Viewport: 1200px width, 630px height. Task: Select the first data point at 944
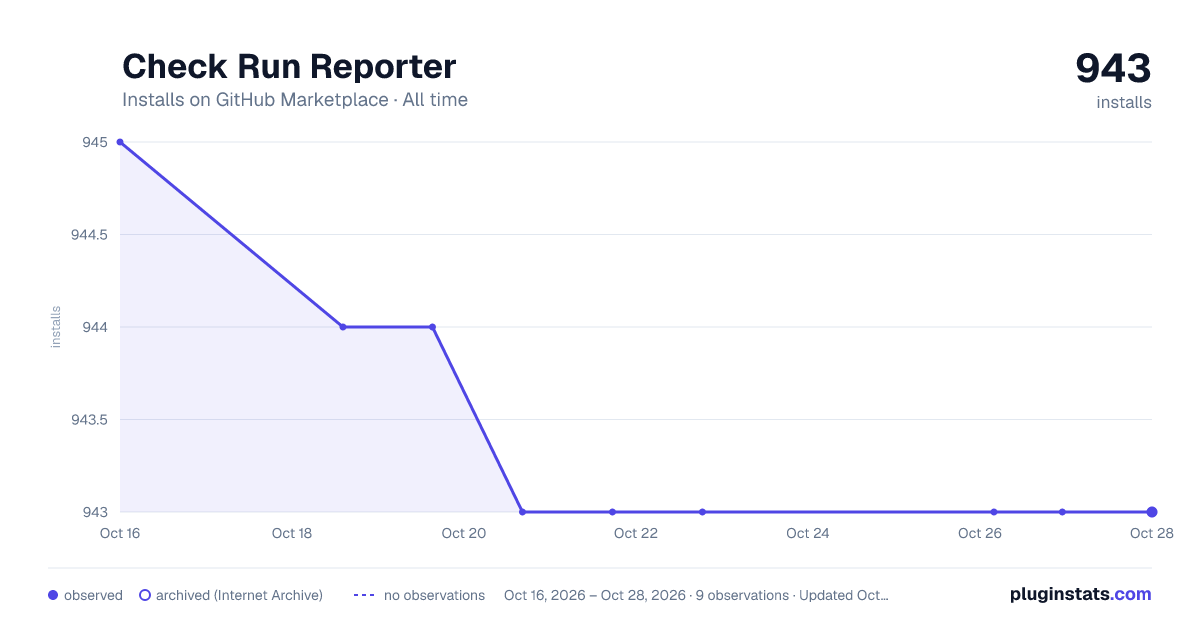pyautogui.click(x=343, y=327)
